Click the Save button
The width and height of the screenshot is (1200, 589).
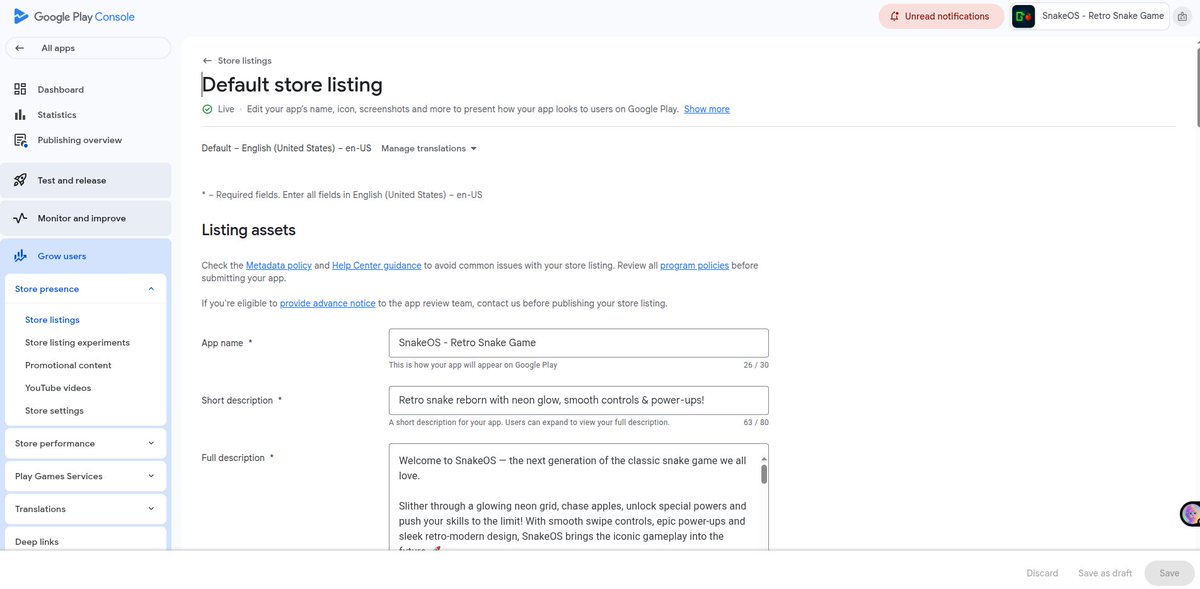pyautogui.click(x=1169, y=573)
